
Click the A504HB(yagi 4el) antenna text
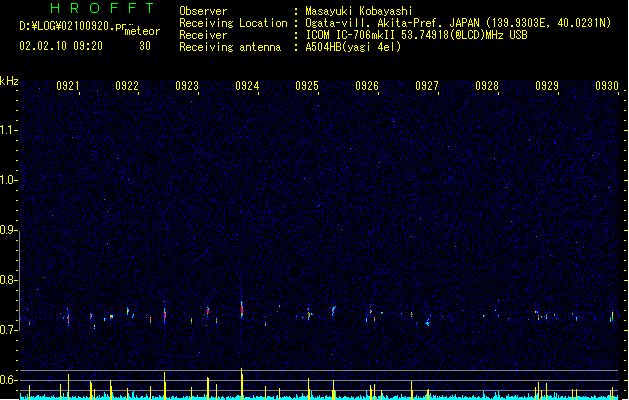(353, 47)
